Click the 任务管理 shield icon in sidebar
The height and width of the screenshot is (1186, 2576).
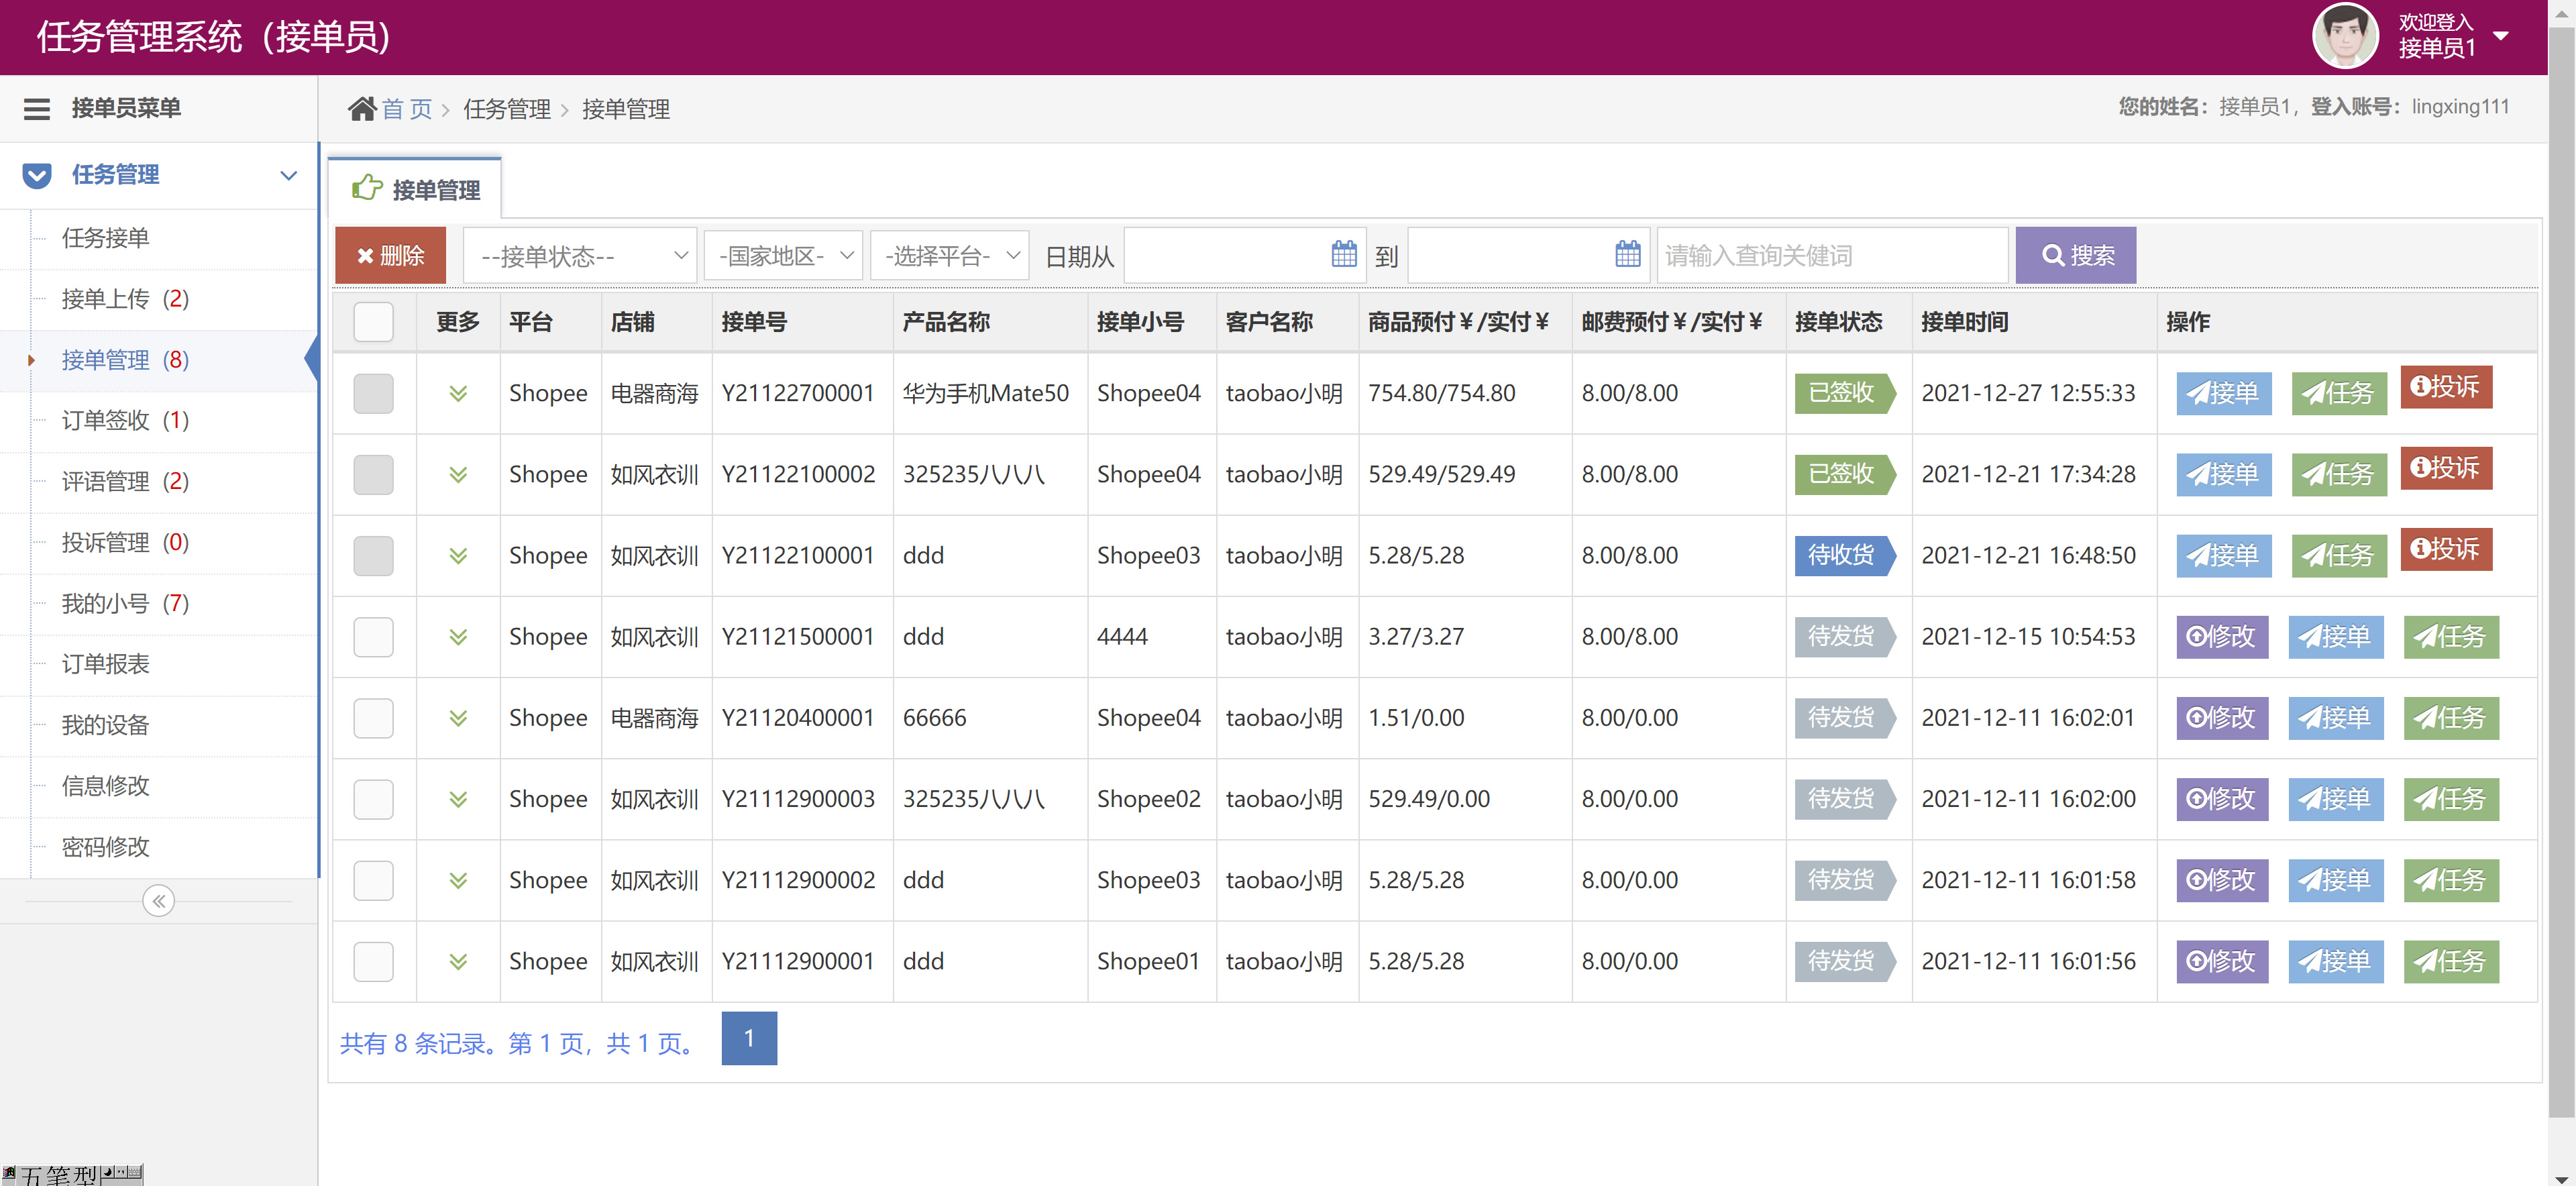37,175
